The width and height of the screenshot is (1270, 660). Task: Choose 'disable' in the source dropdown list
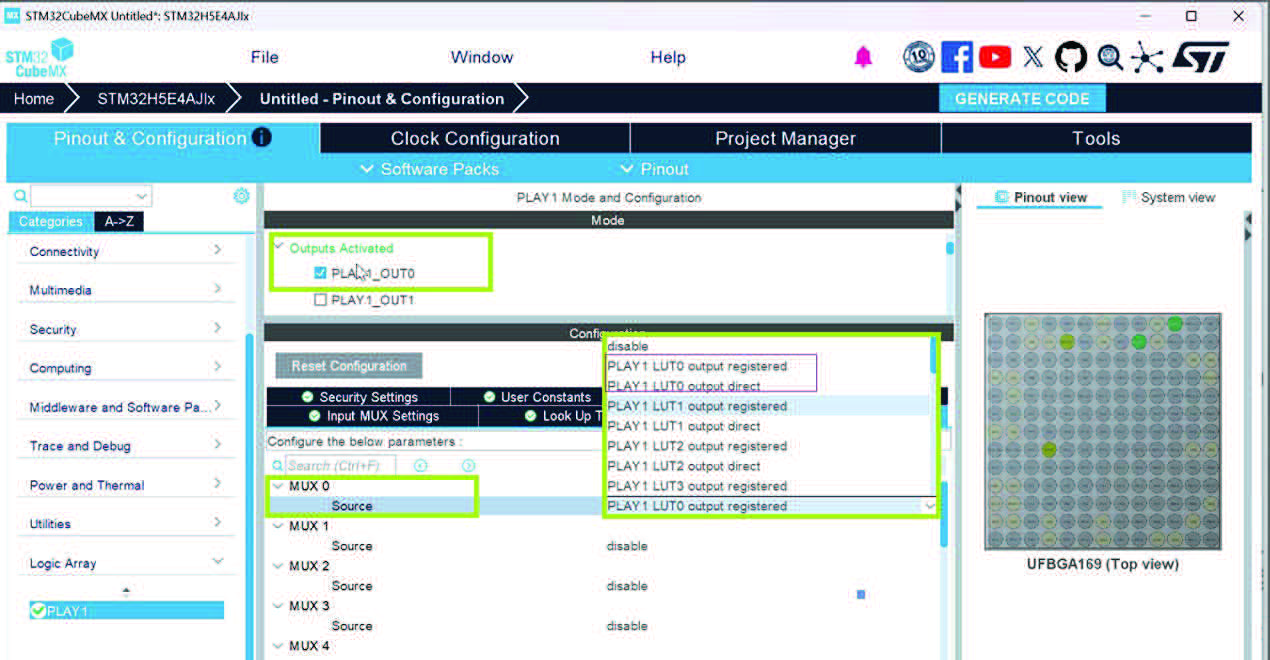(767, 346)
